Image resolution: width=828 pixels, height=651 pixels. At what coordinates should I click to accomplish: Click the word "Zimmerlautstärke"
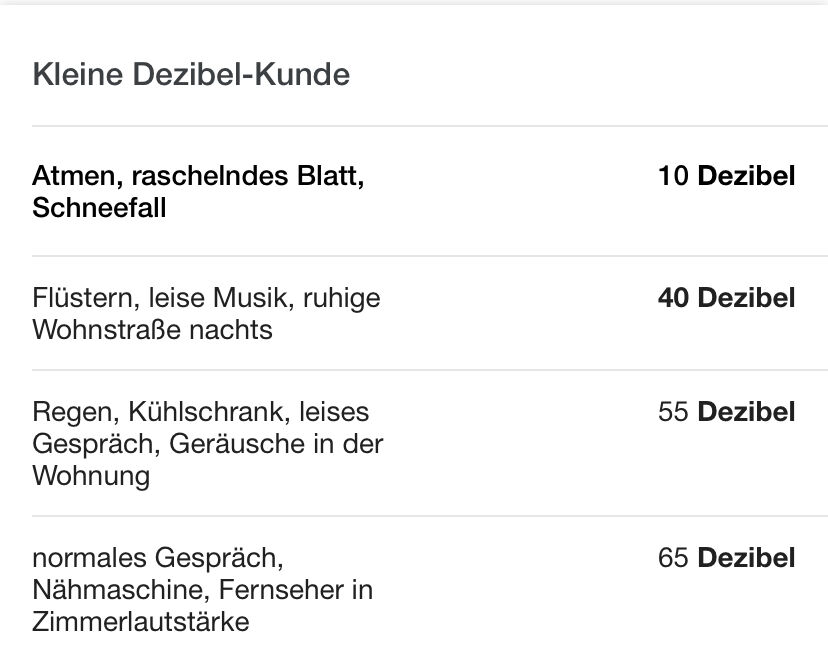coord(140,622)
